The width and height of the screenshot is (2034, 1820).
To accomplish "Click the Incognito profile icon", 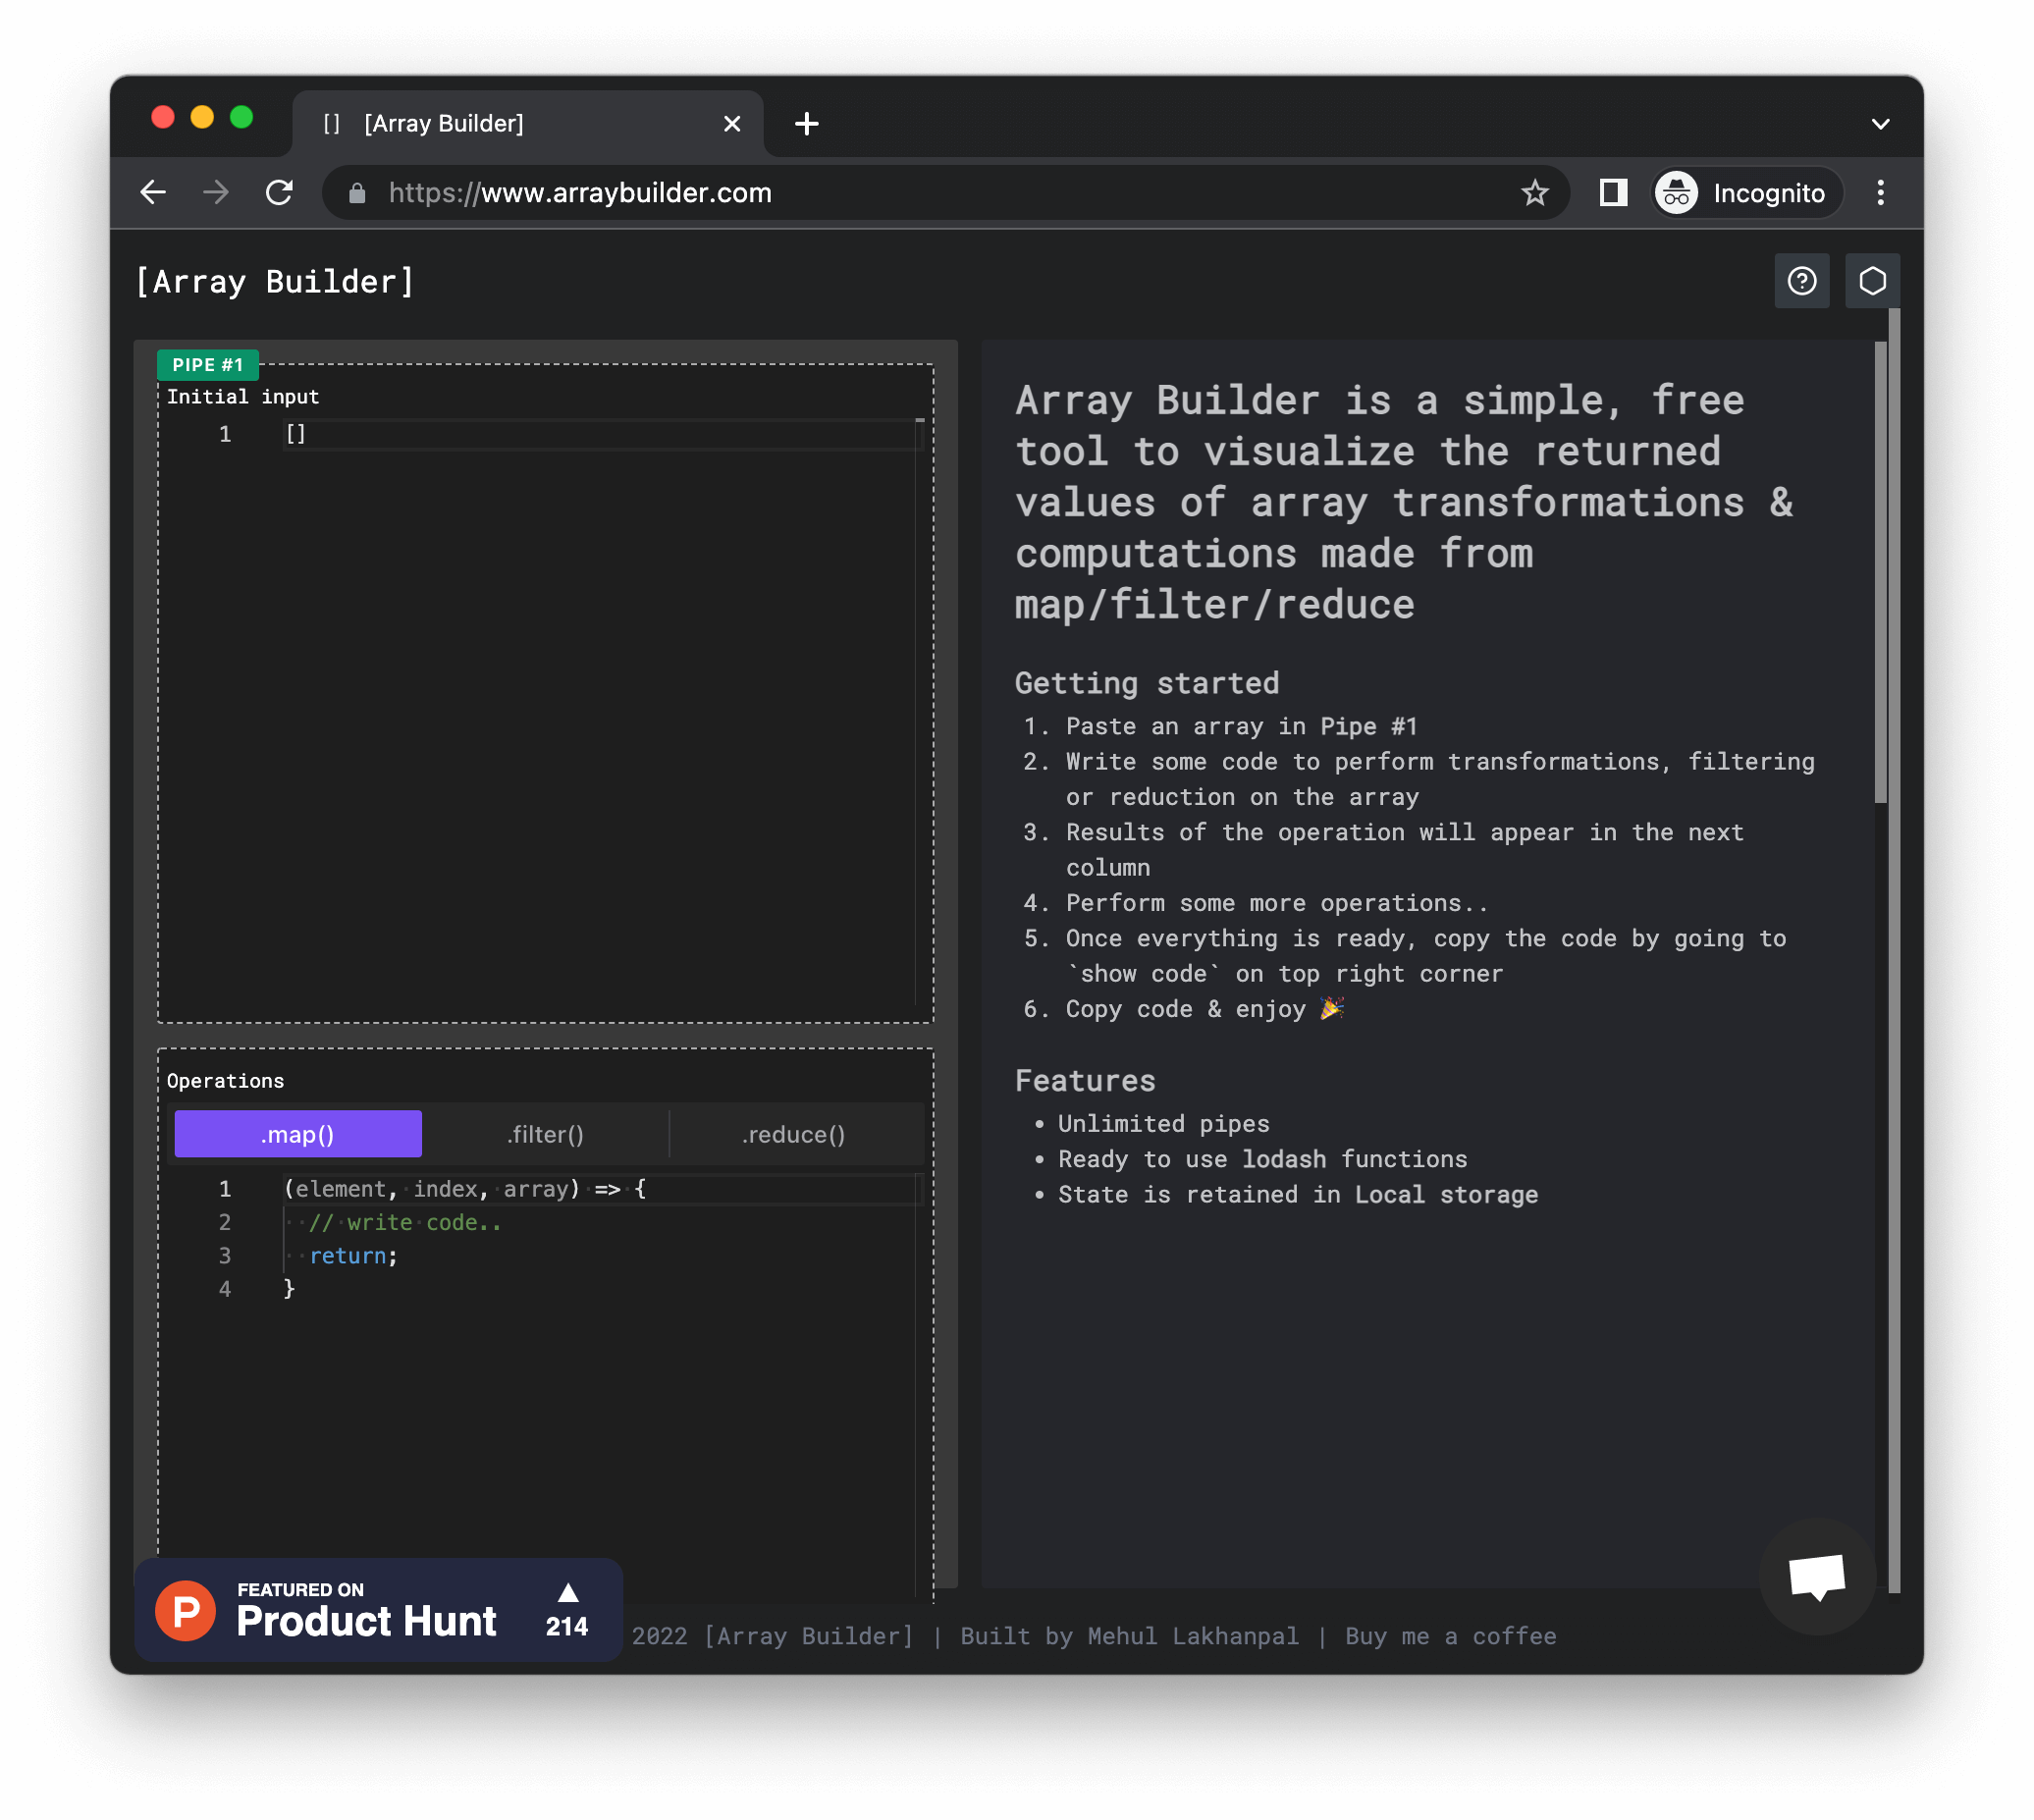I will (1745, 192).
